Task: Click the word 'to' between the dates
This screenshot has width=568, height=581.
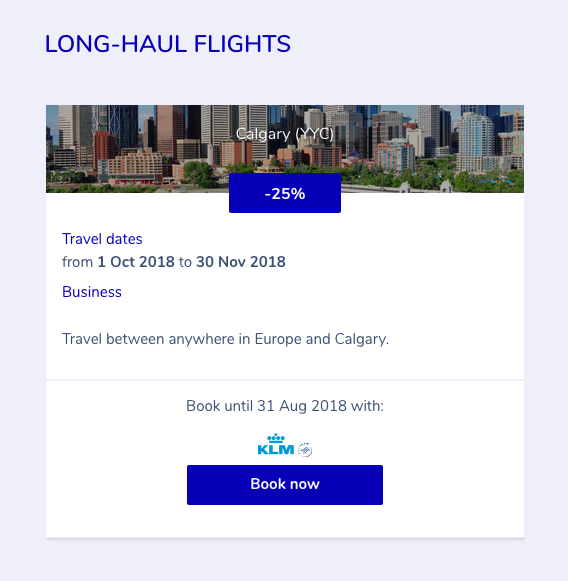Action: coord(185,262)
